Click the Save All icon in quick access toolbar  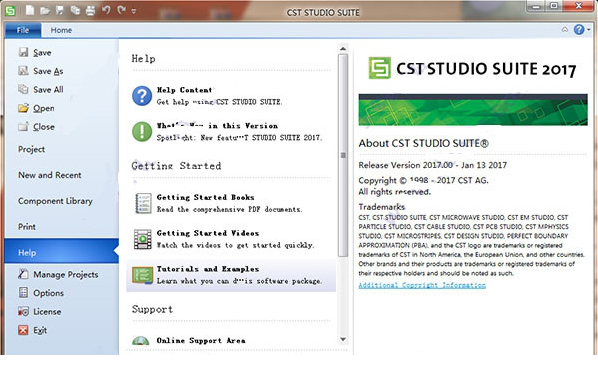pos(75,10)
